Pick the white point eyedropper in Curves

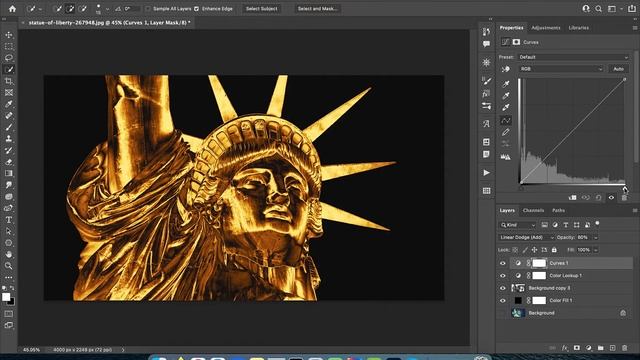[506, 107]
